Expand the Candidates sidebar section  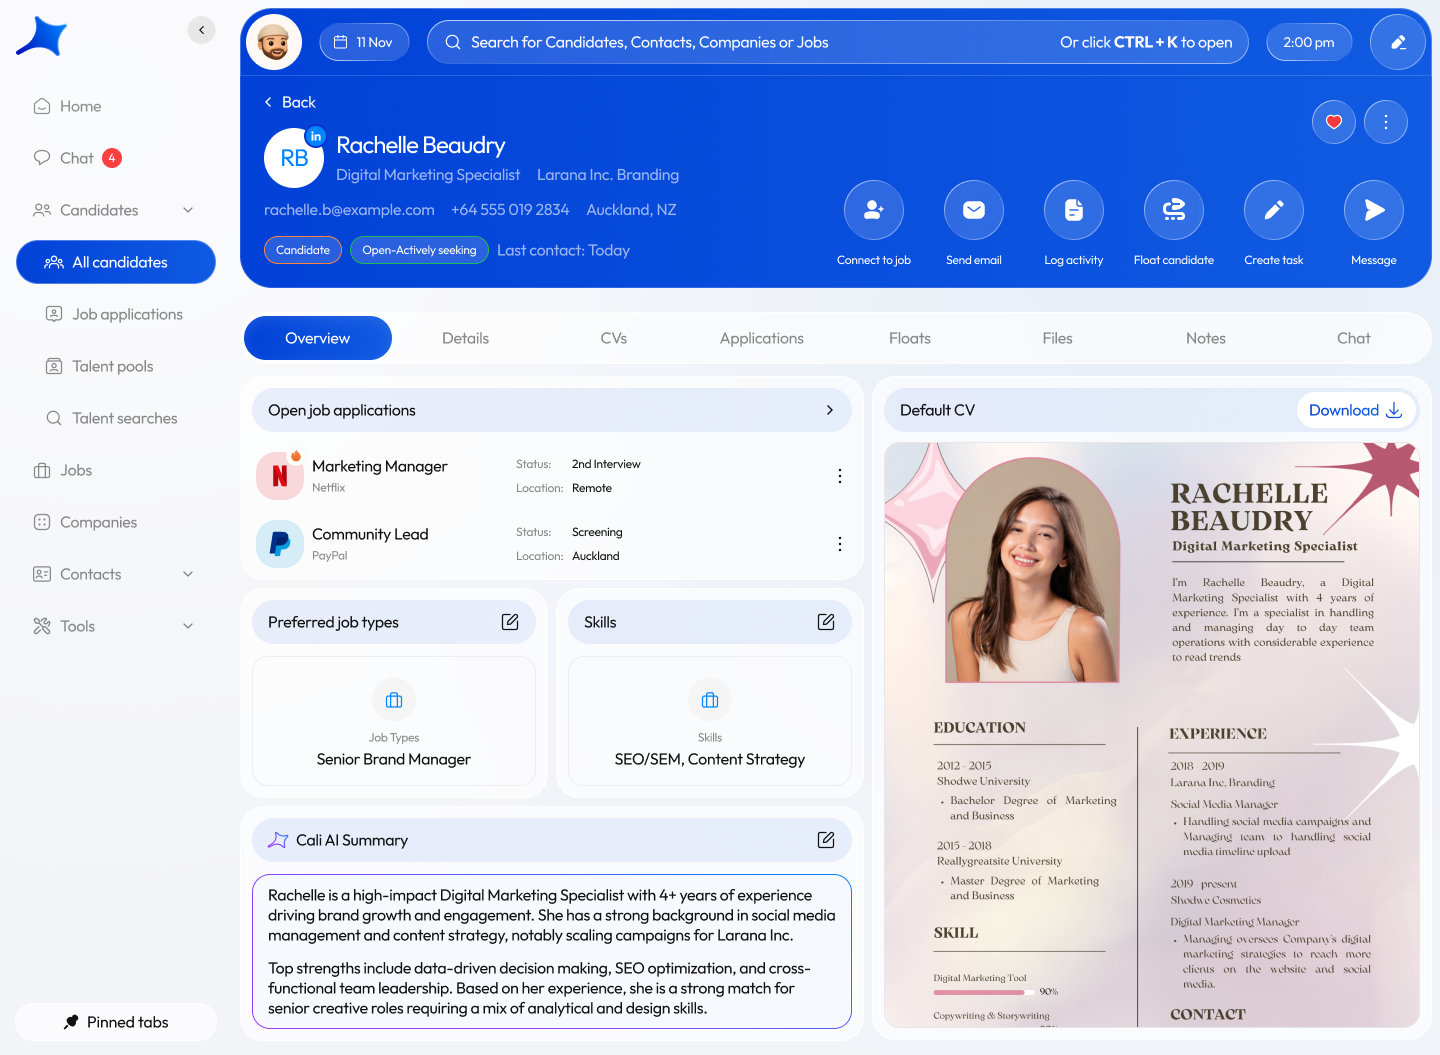tap(188, 210)
